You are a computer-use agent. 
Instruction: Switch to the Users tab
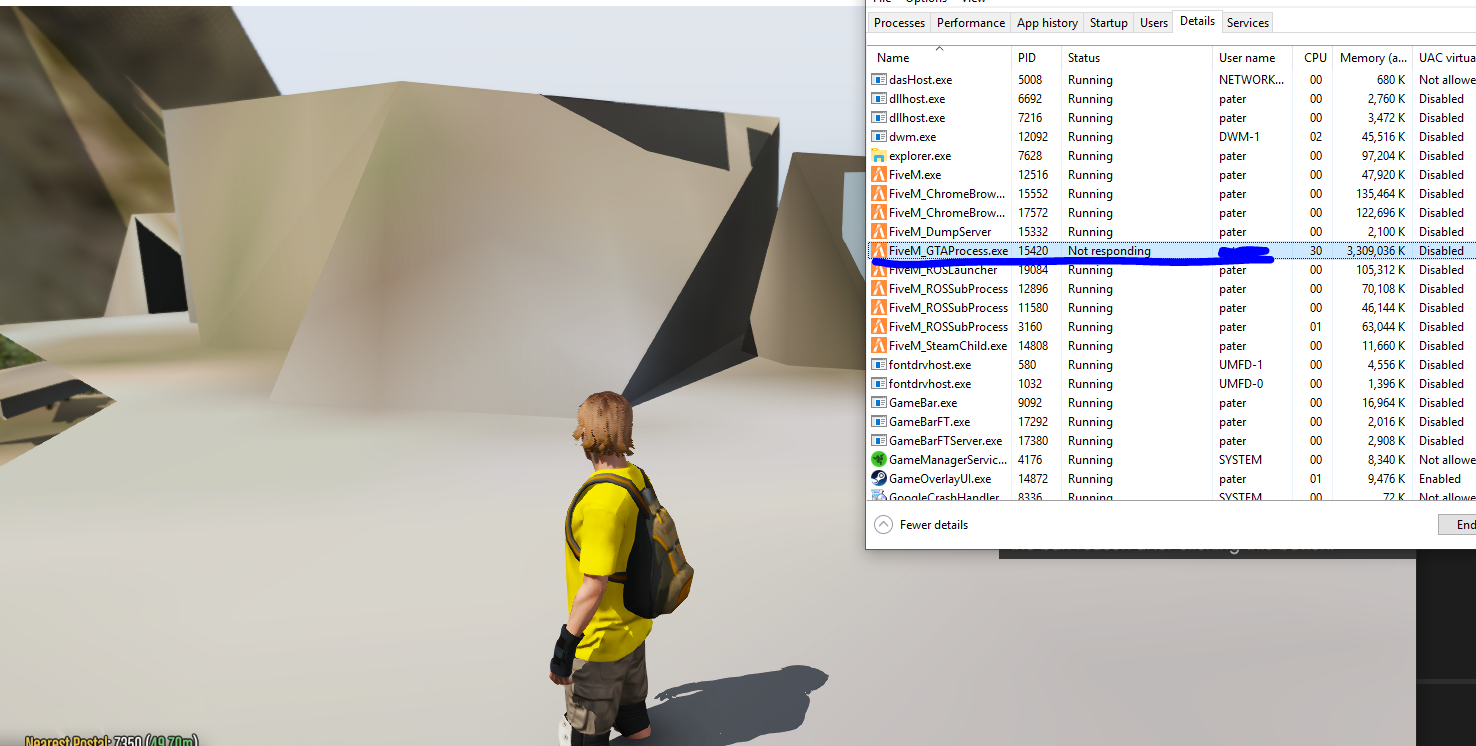(x=1154, y=23)
